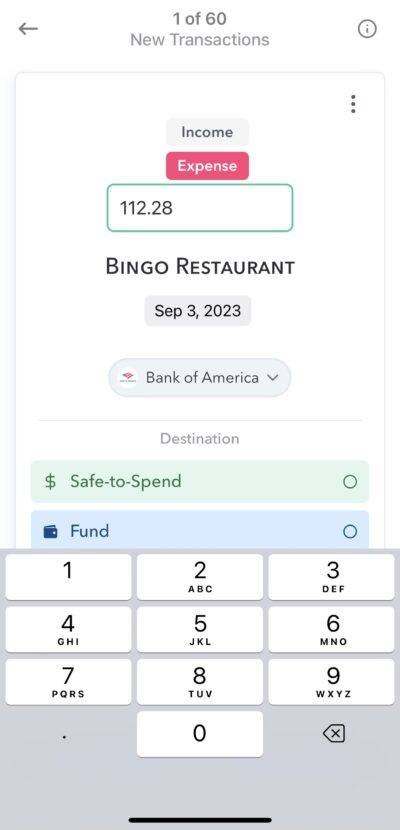The width and height of the screenshot is (400, 830).
Task: Tap the 5 JKL key
Action: click(199, 629)
